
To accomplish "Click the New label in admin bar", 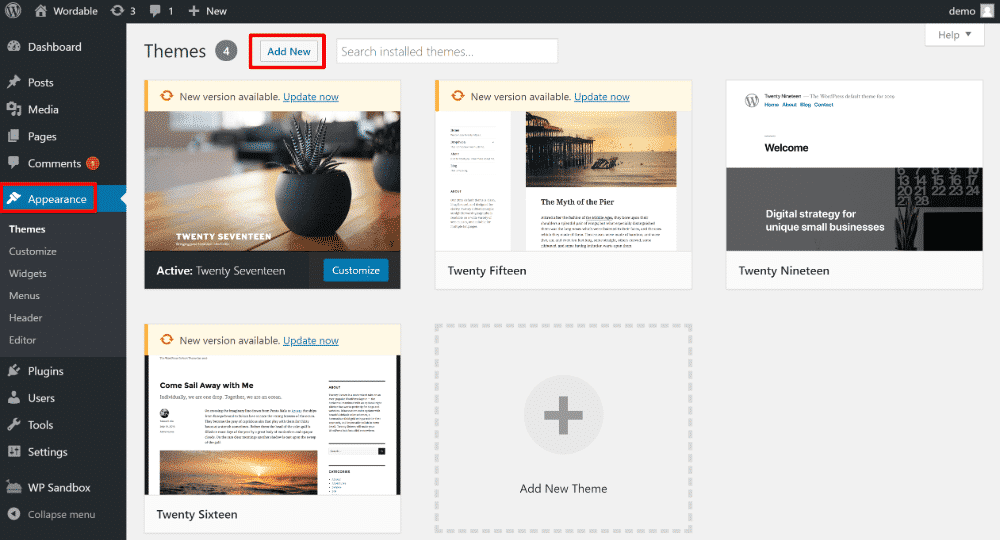I will click(216, 11).
